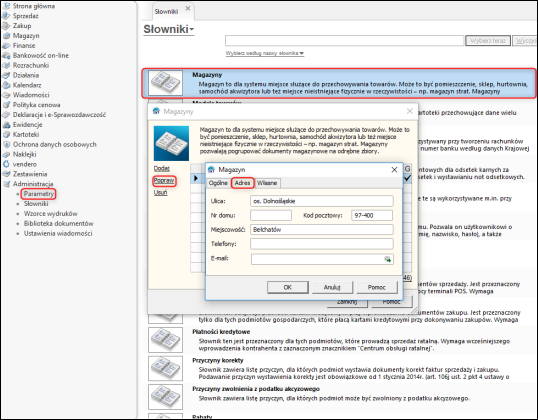Click the Dodaj link in Magazyny
The width and height of the screenshot is (538, 420).
tap(162, 168)
